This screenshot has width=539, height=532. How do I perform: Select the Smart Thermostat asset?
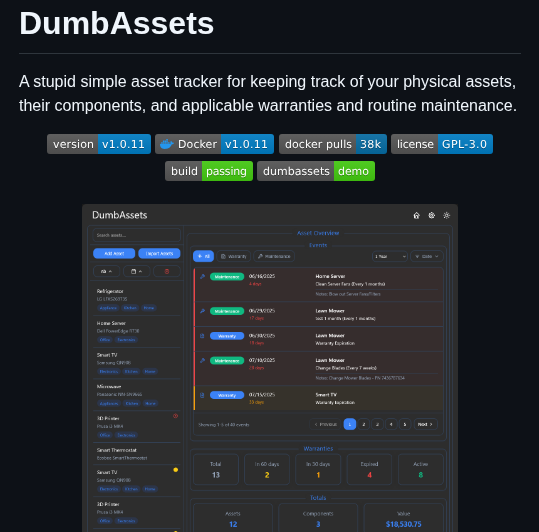(136, 454)
